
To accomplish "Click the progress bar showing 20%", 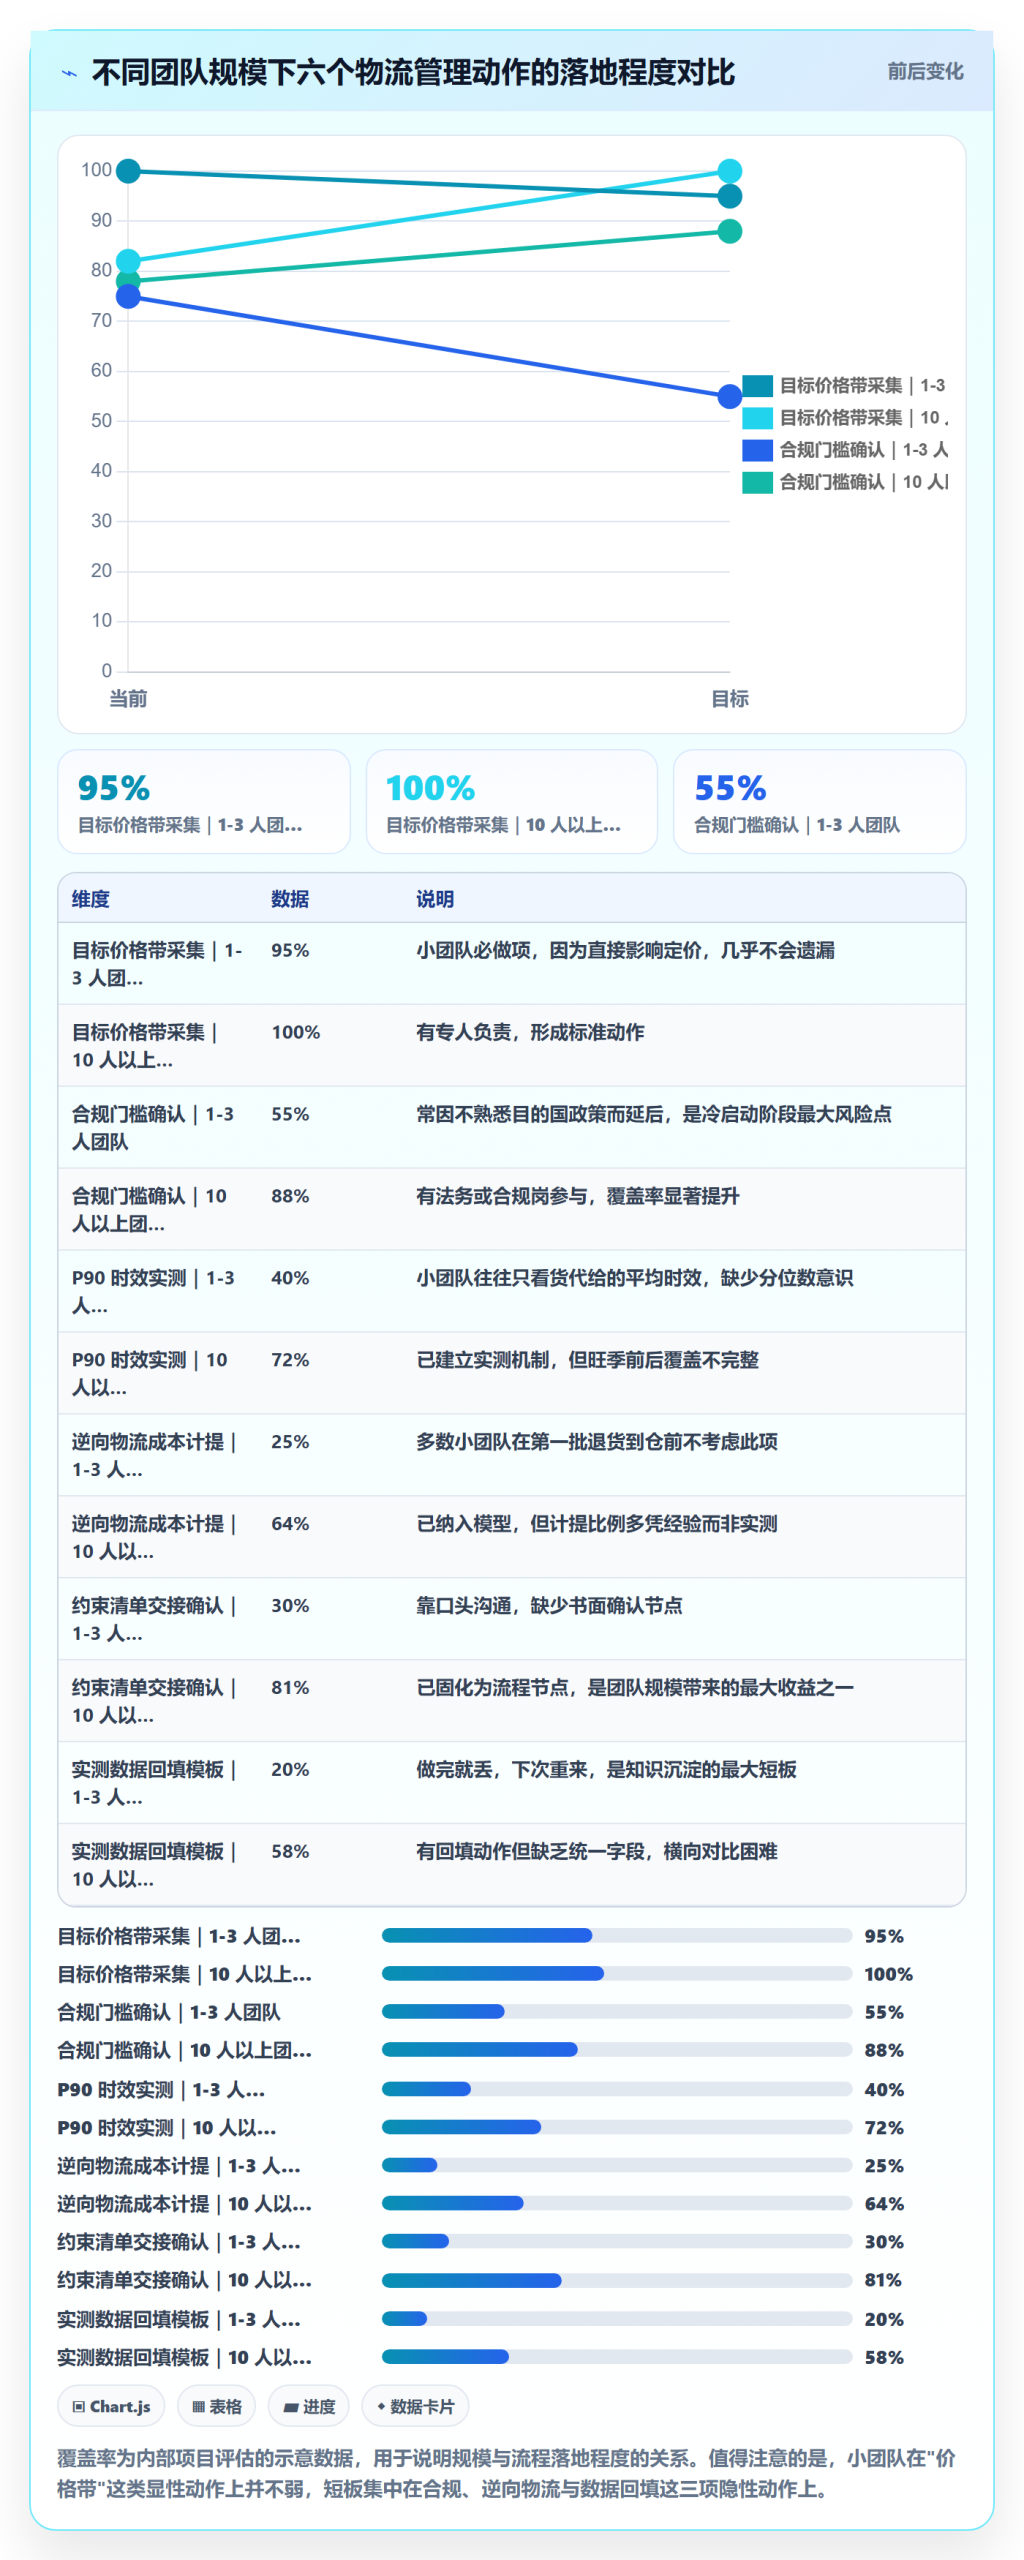I will [x=617, y=2318].
